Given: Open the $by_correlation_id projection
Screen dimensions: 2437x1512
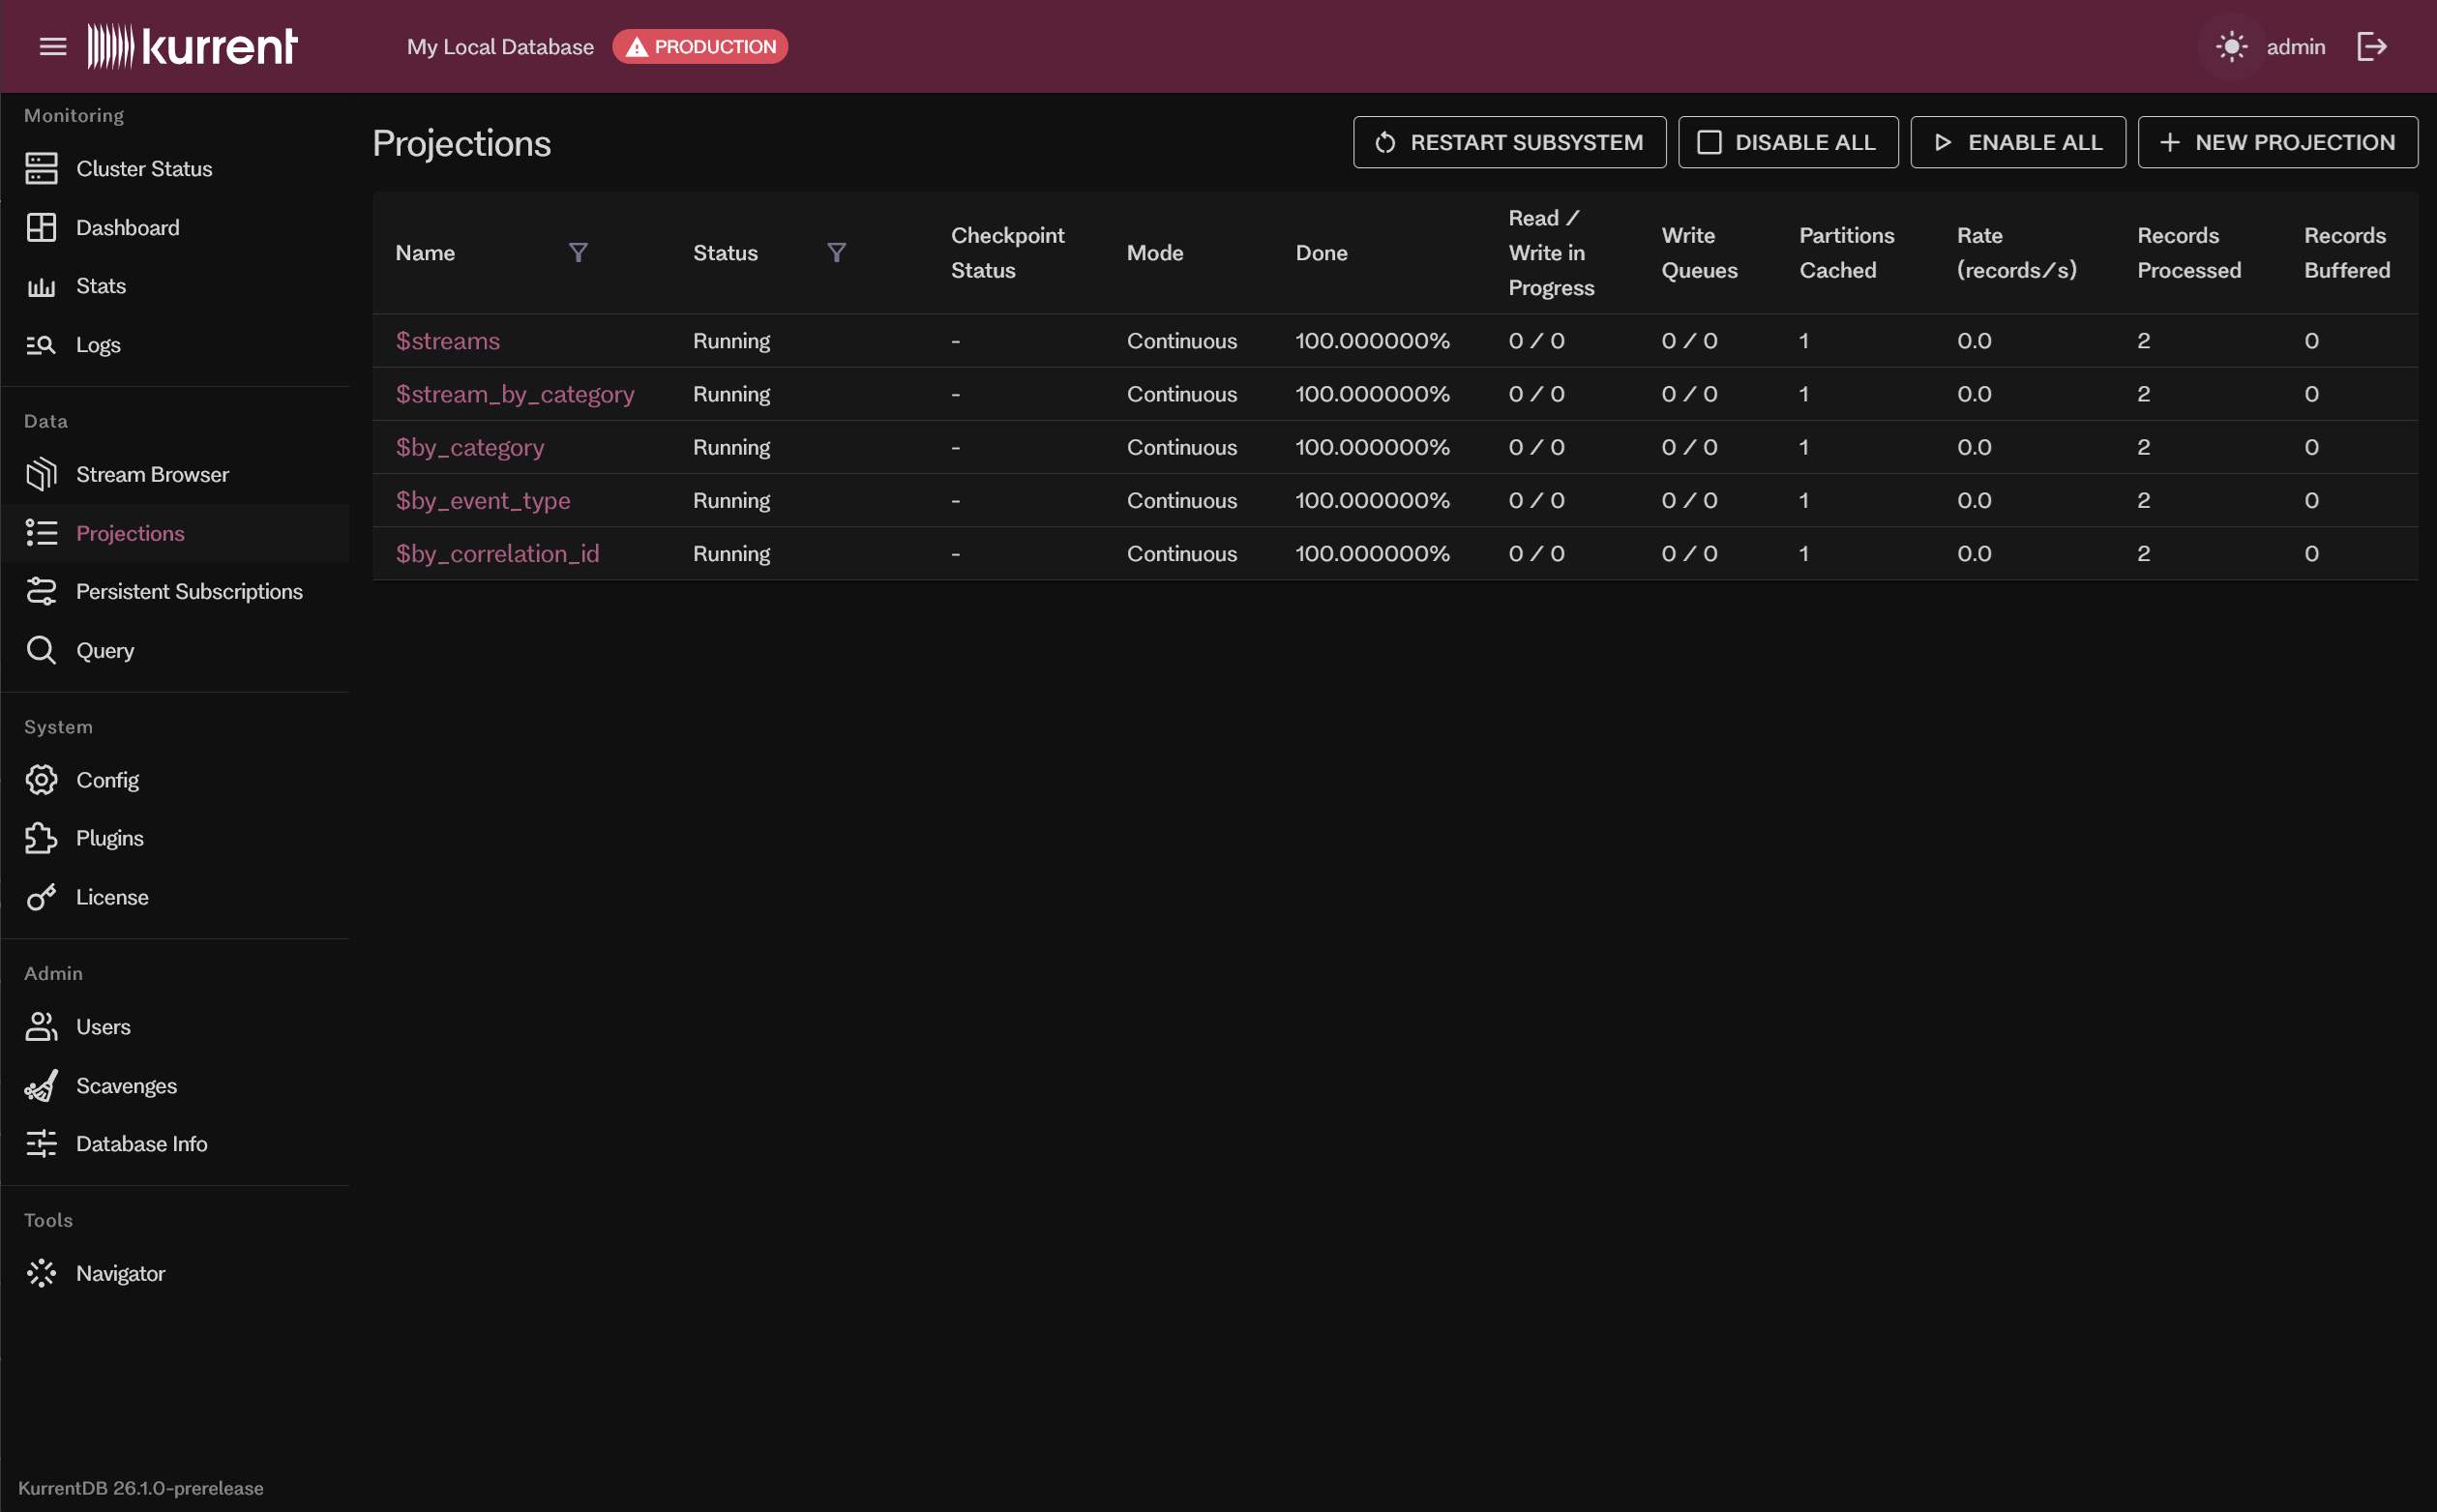Looking at the screenshot, I should coord(498,553).
